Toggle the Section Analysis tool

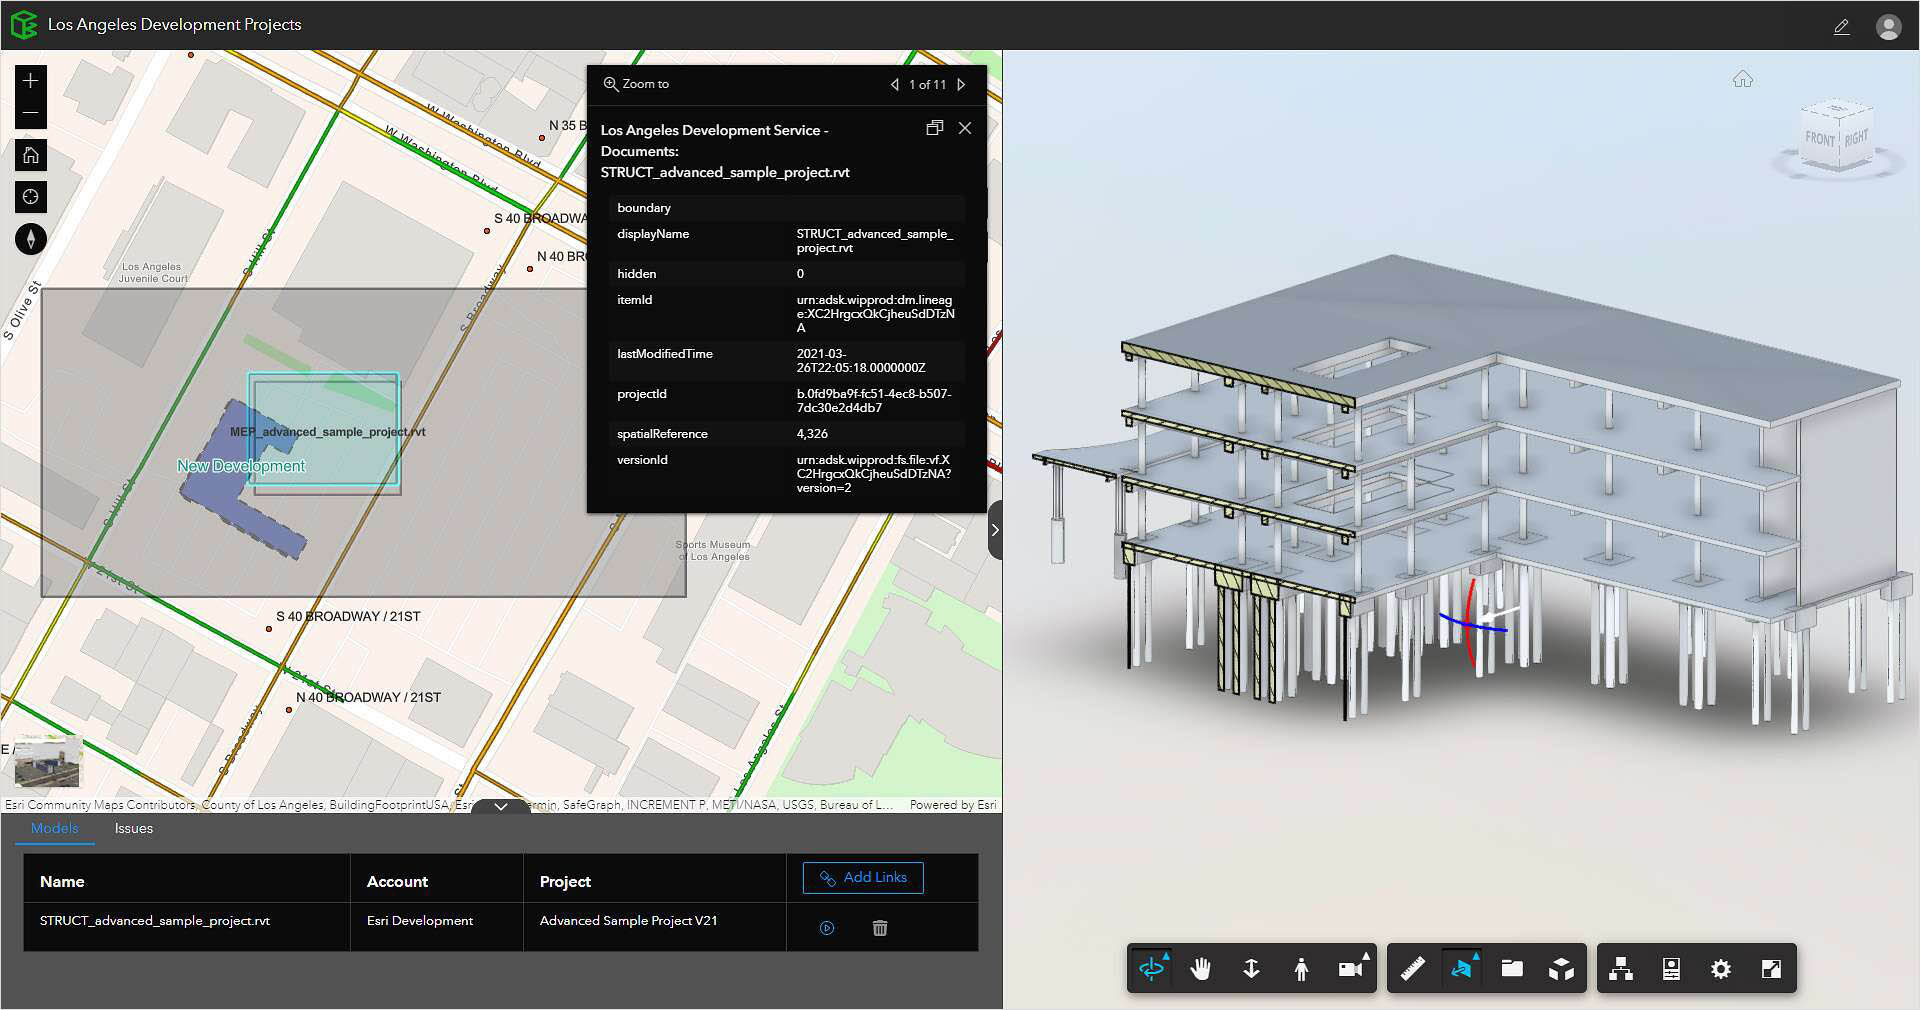point(1462,968)
